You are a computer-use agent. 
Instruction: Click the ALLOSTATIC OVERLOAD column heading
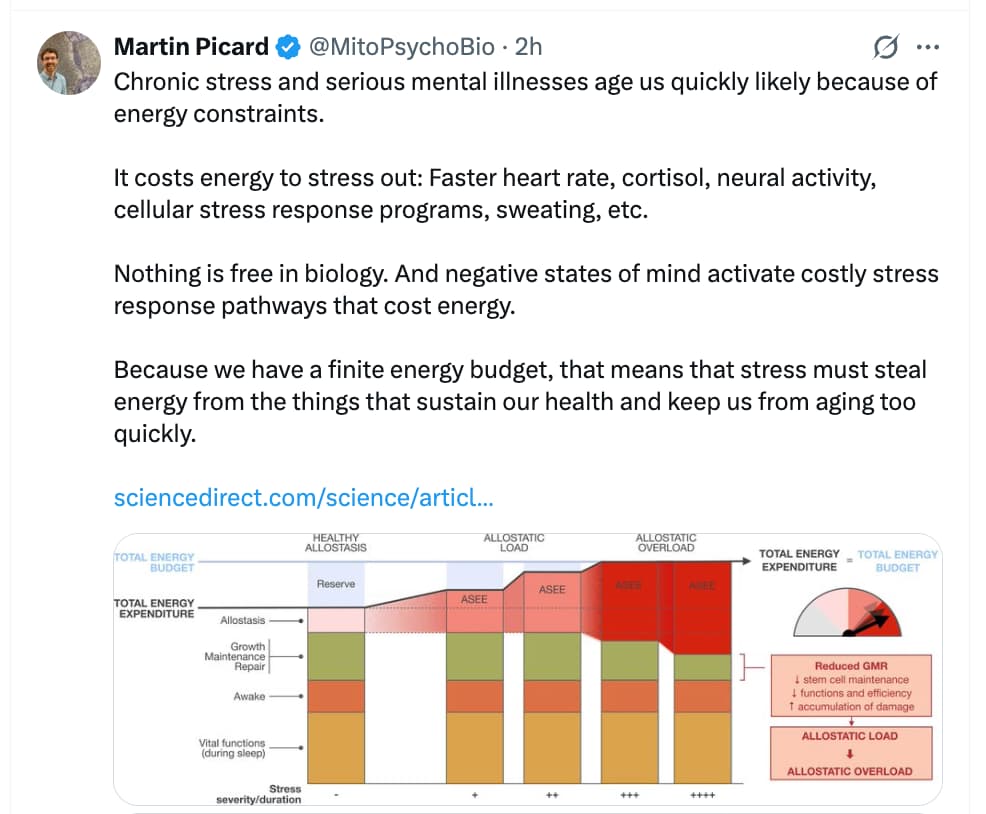(666, 543)
